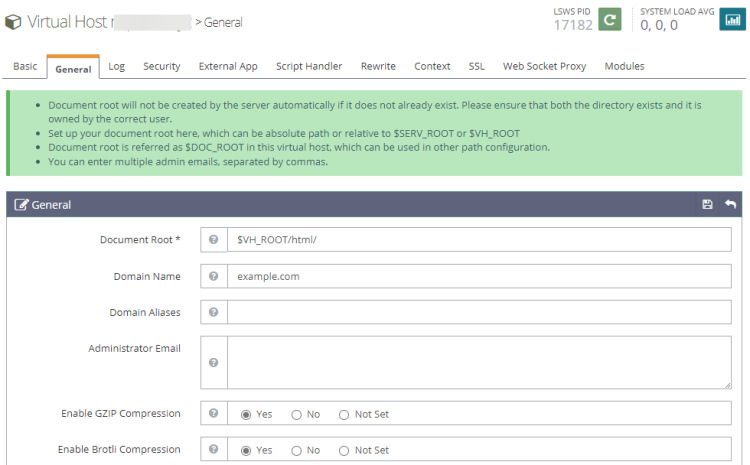Switch to the Rewrite tab
This screenshot has width=750, height=465.
point(378,66)
